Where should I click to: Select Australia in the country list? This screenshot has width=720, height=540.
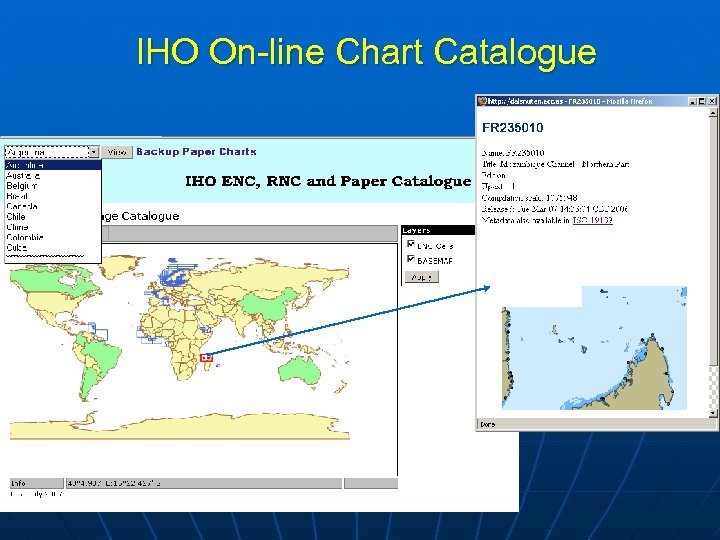[x=53, y=175]
